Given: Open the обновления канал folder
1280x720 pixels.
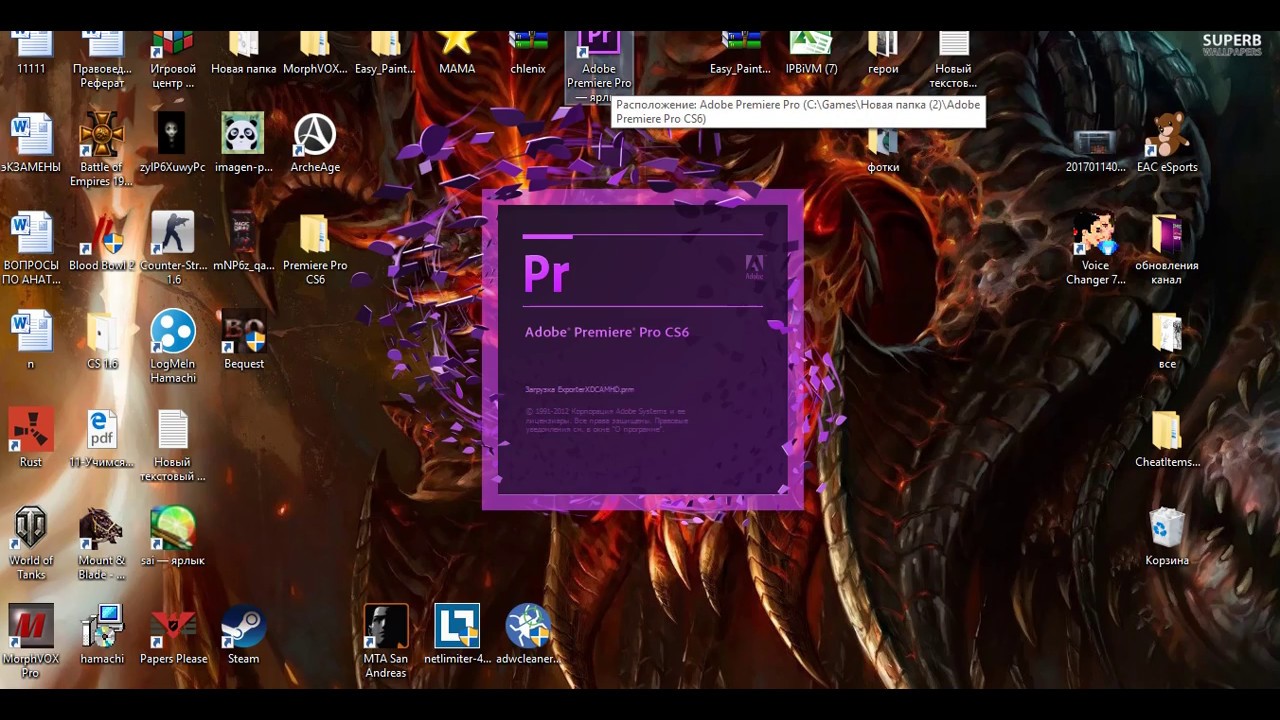Looking at the screenshot, I should [x=1167, y=248].
